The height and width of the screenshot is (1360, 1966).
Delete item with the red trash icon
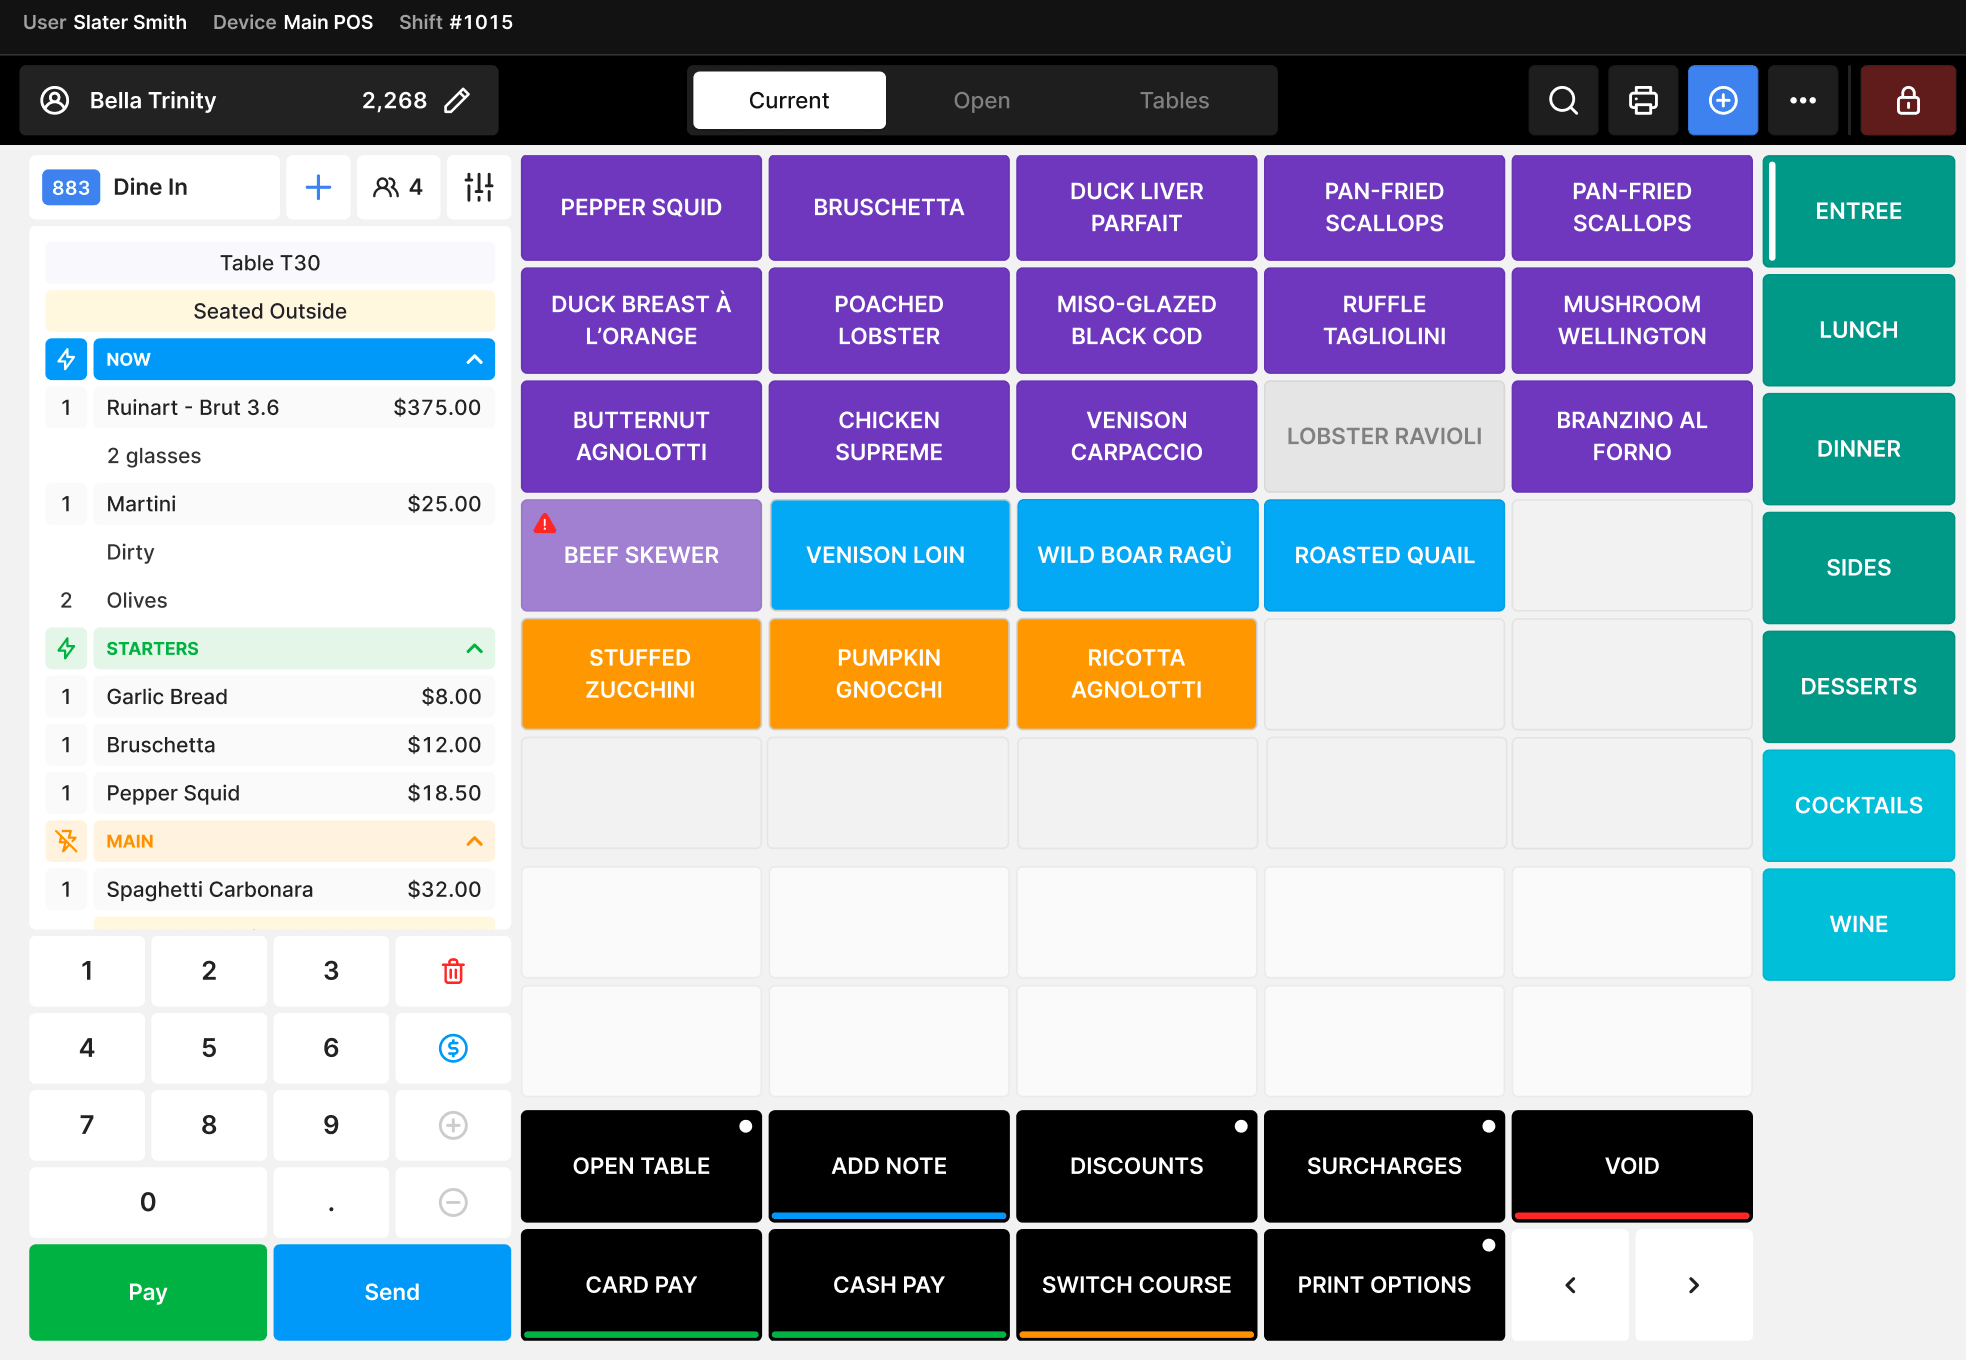click(x=453, y=971)
